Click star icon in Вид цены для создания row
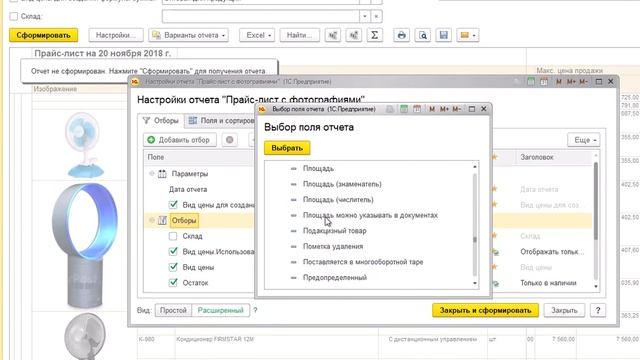Screen dimensions: 640x360 [x=494, y=204]
